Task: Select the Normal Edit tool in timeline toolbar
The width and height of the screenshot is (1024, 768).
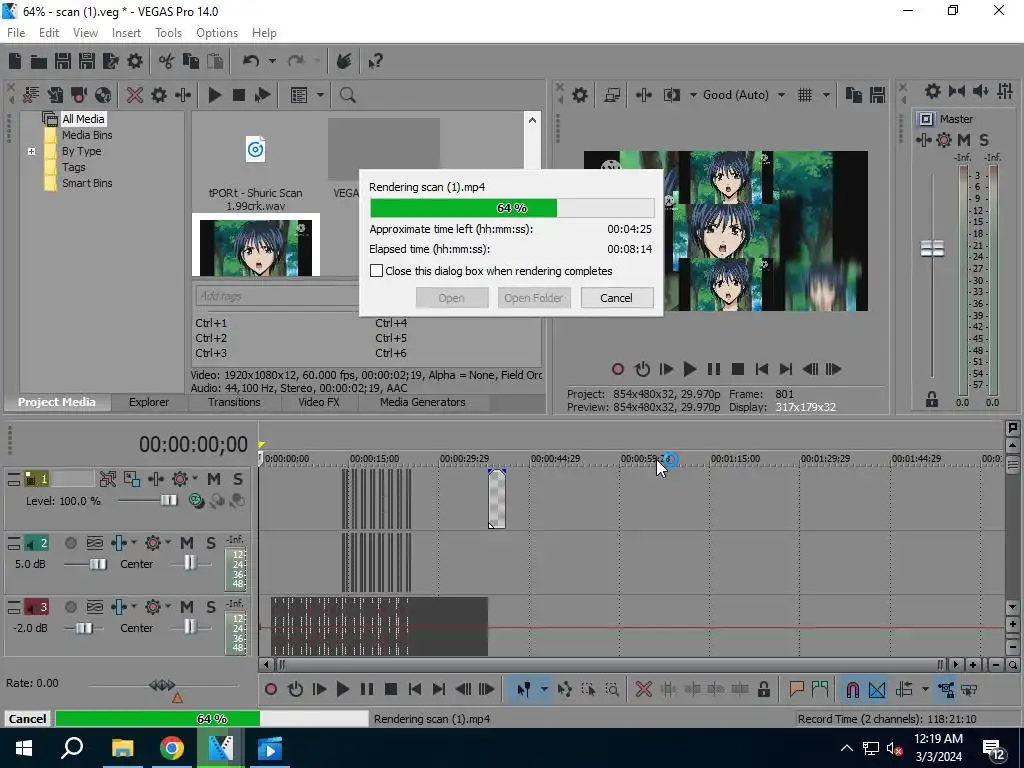Action: 523,689
